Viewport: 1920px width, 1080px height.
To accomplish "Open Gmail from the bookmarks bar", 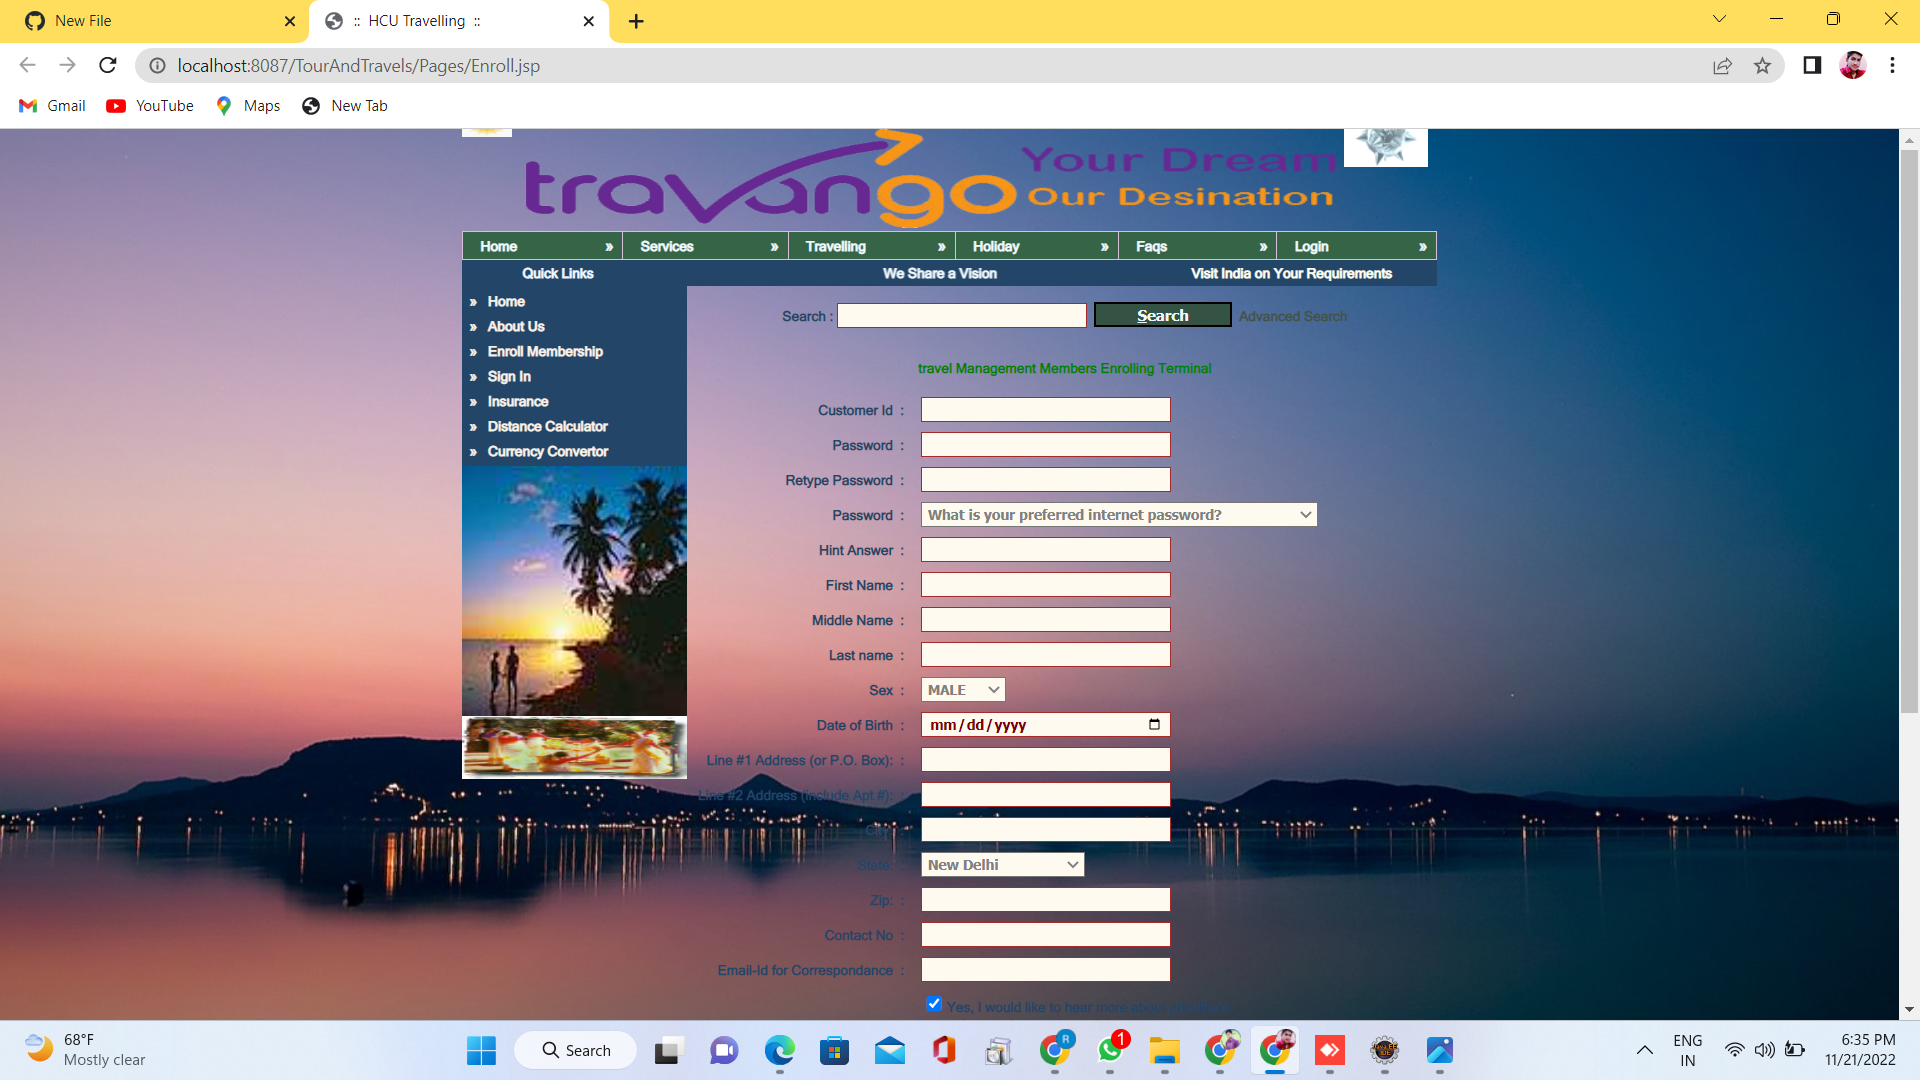I will 51,105.
